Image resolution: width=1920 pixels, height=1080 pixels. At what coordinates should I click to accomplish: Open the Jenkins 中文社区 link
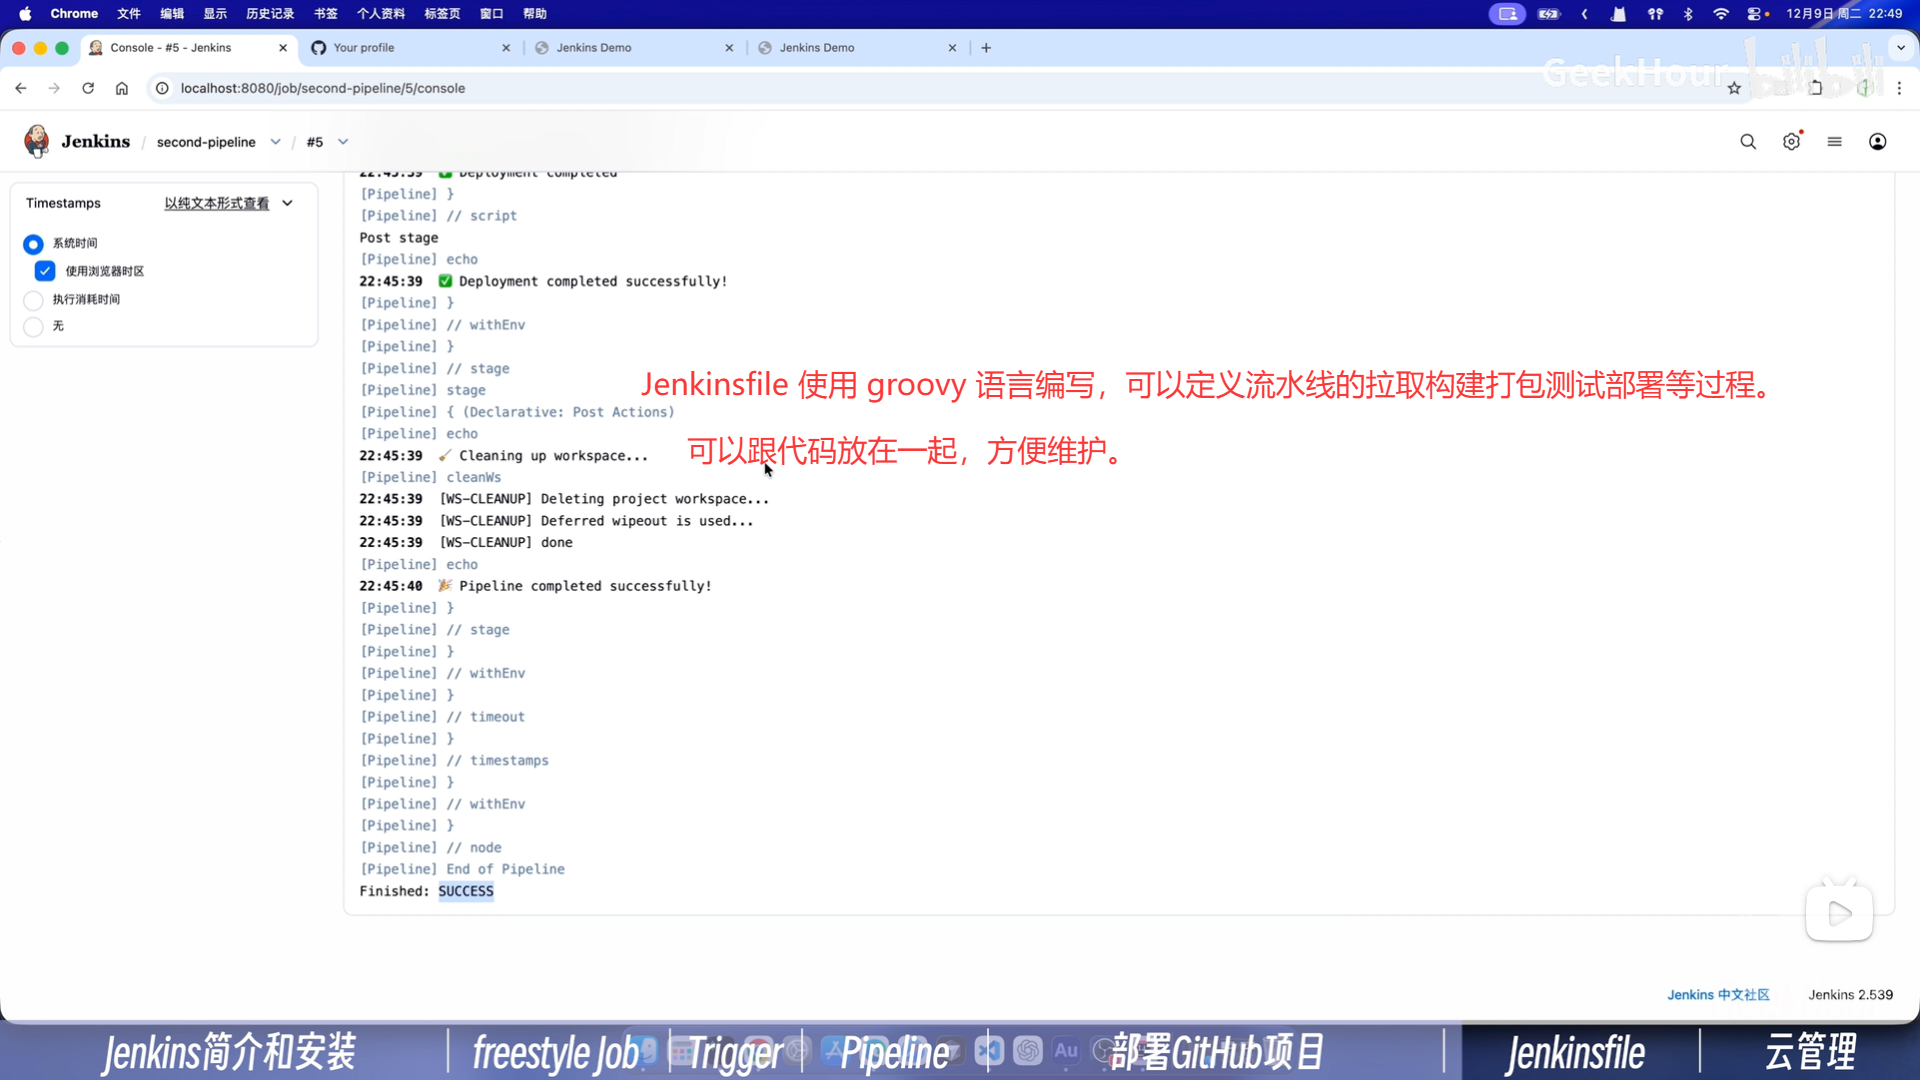[x=1717, y=994]
